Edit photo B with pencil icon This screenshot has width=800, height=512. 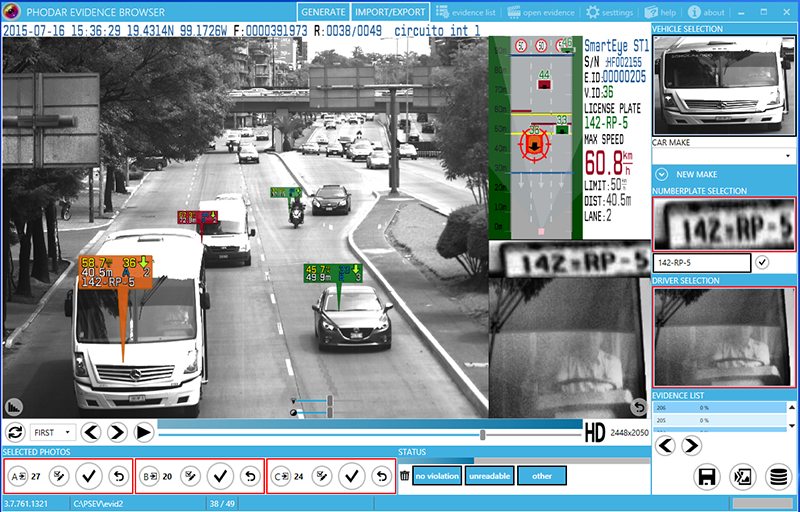point(190,477)
